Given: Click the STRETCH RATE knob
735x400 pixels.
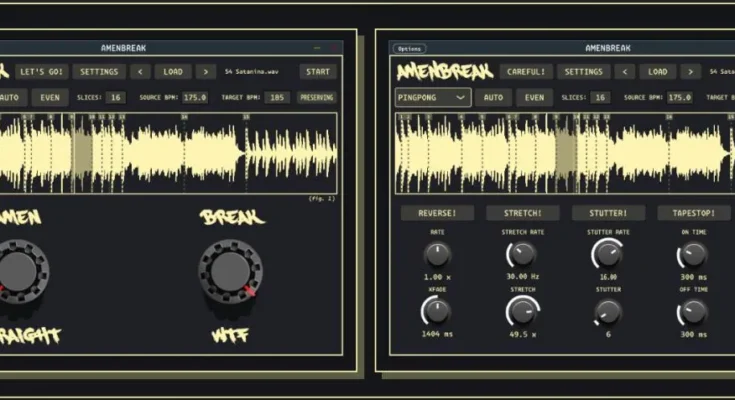Looking at the screenshot, I should [x=521, y=254].
